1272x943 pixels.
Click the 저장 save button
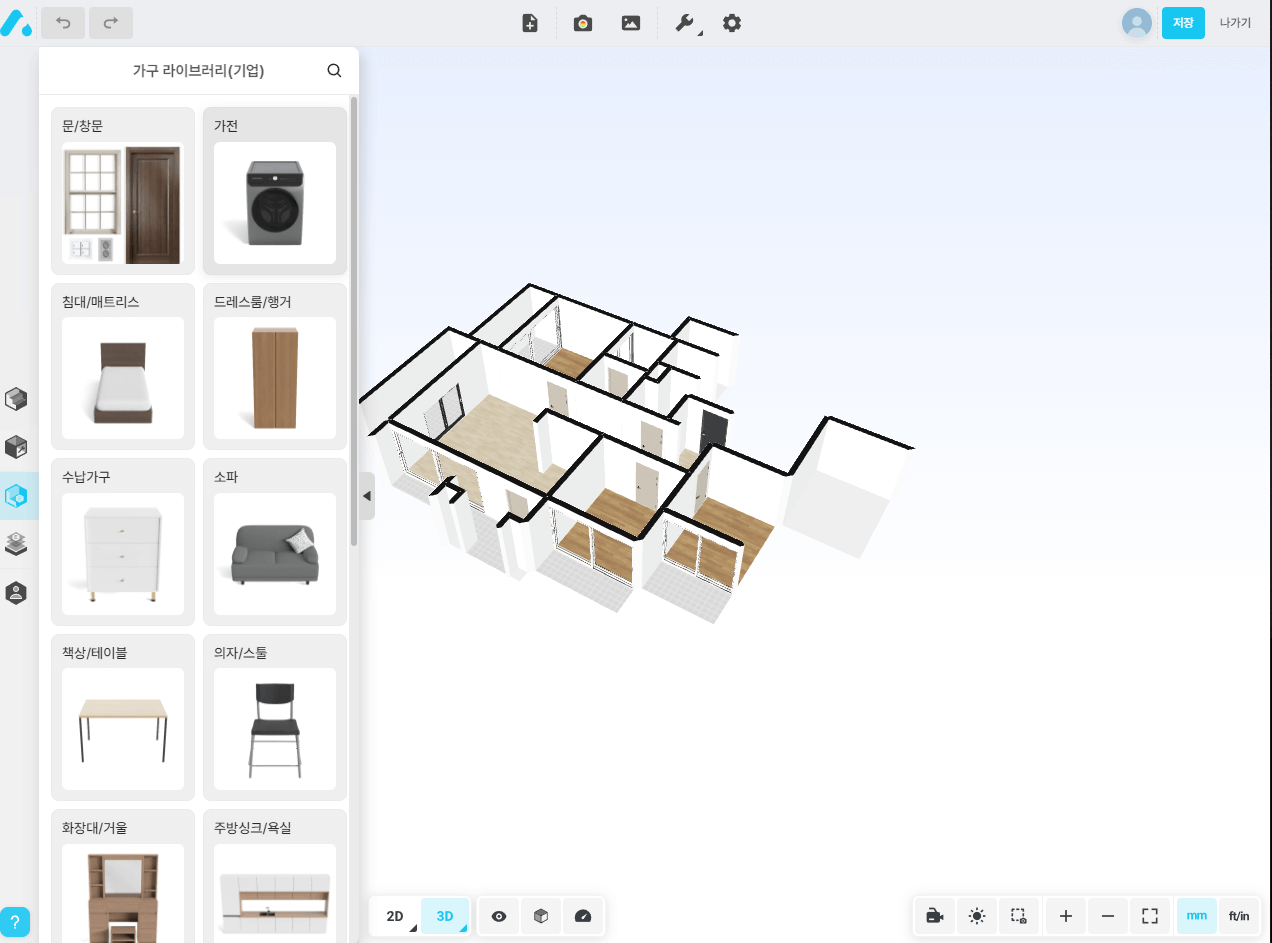(1183, 22)
